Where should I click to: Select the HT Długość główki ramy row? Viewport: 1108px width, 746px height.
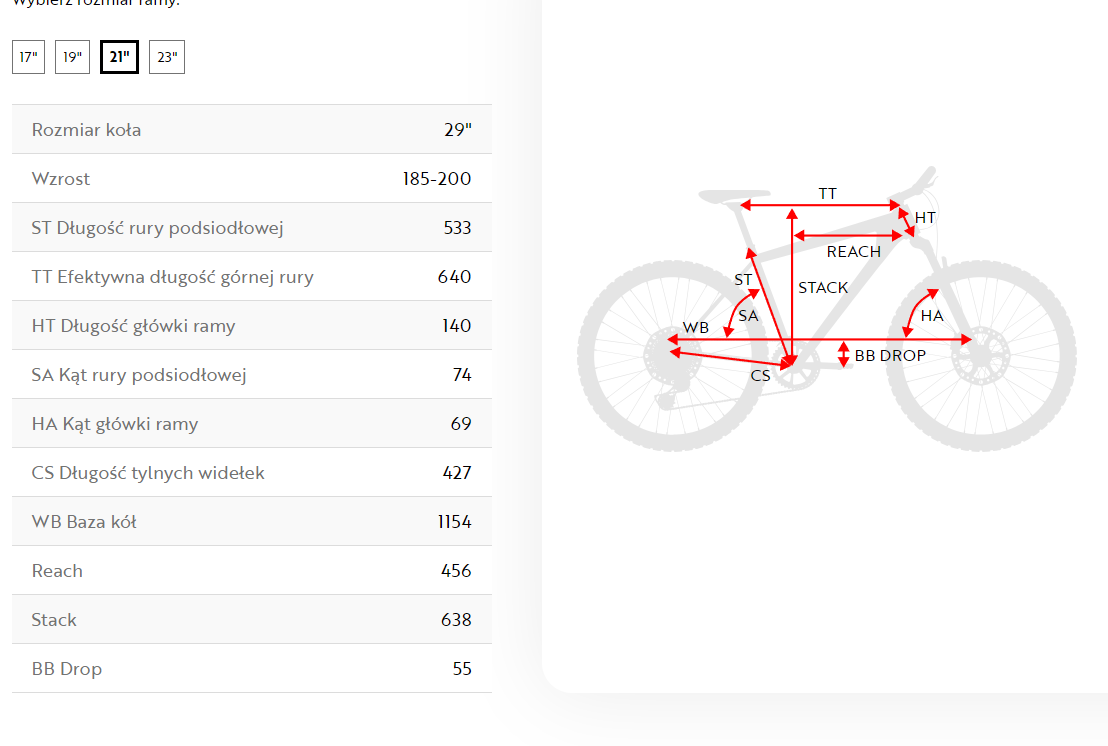251,326
